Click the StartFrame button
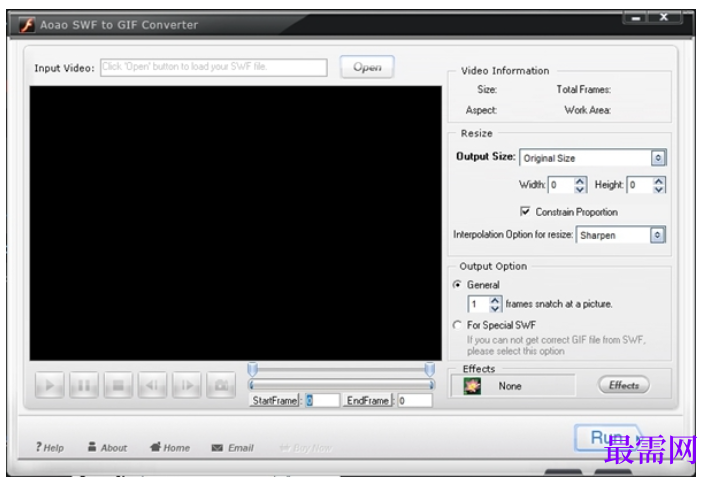The width and height of the screenshot is (716, 481). click(275, 401)
